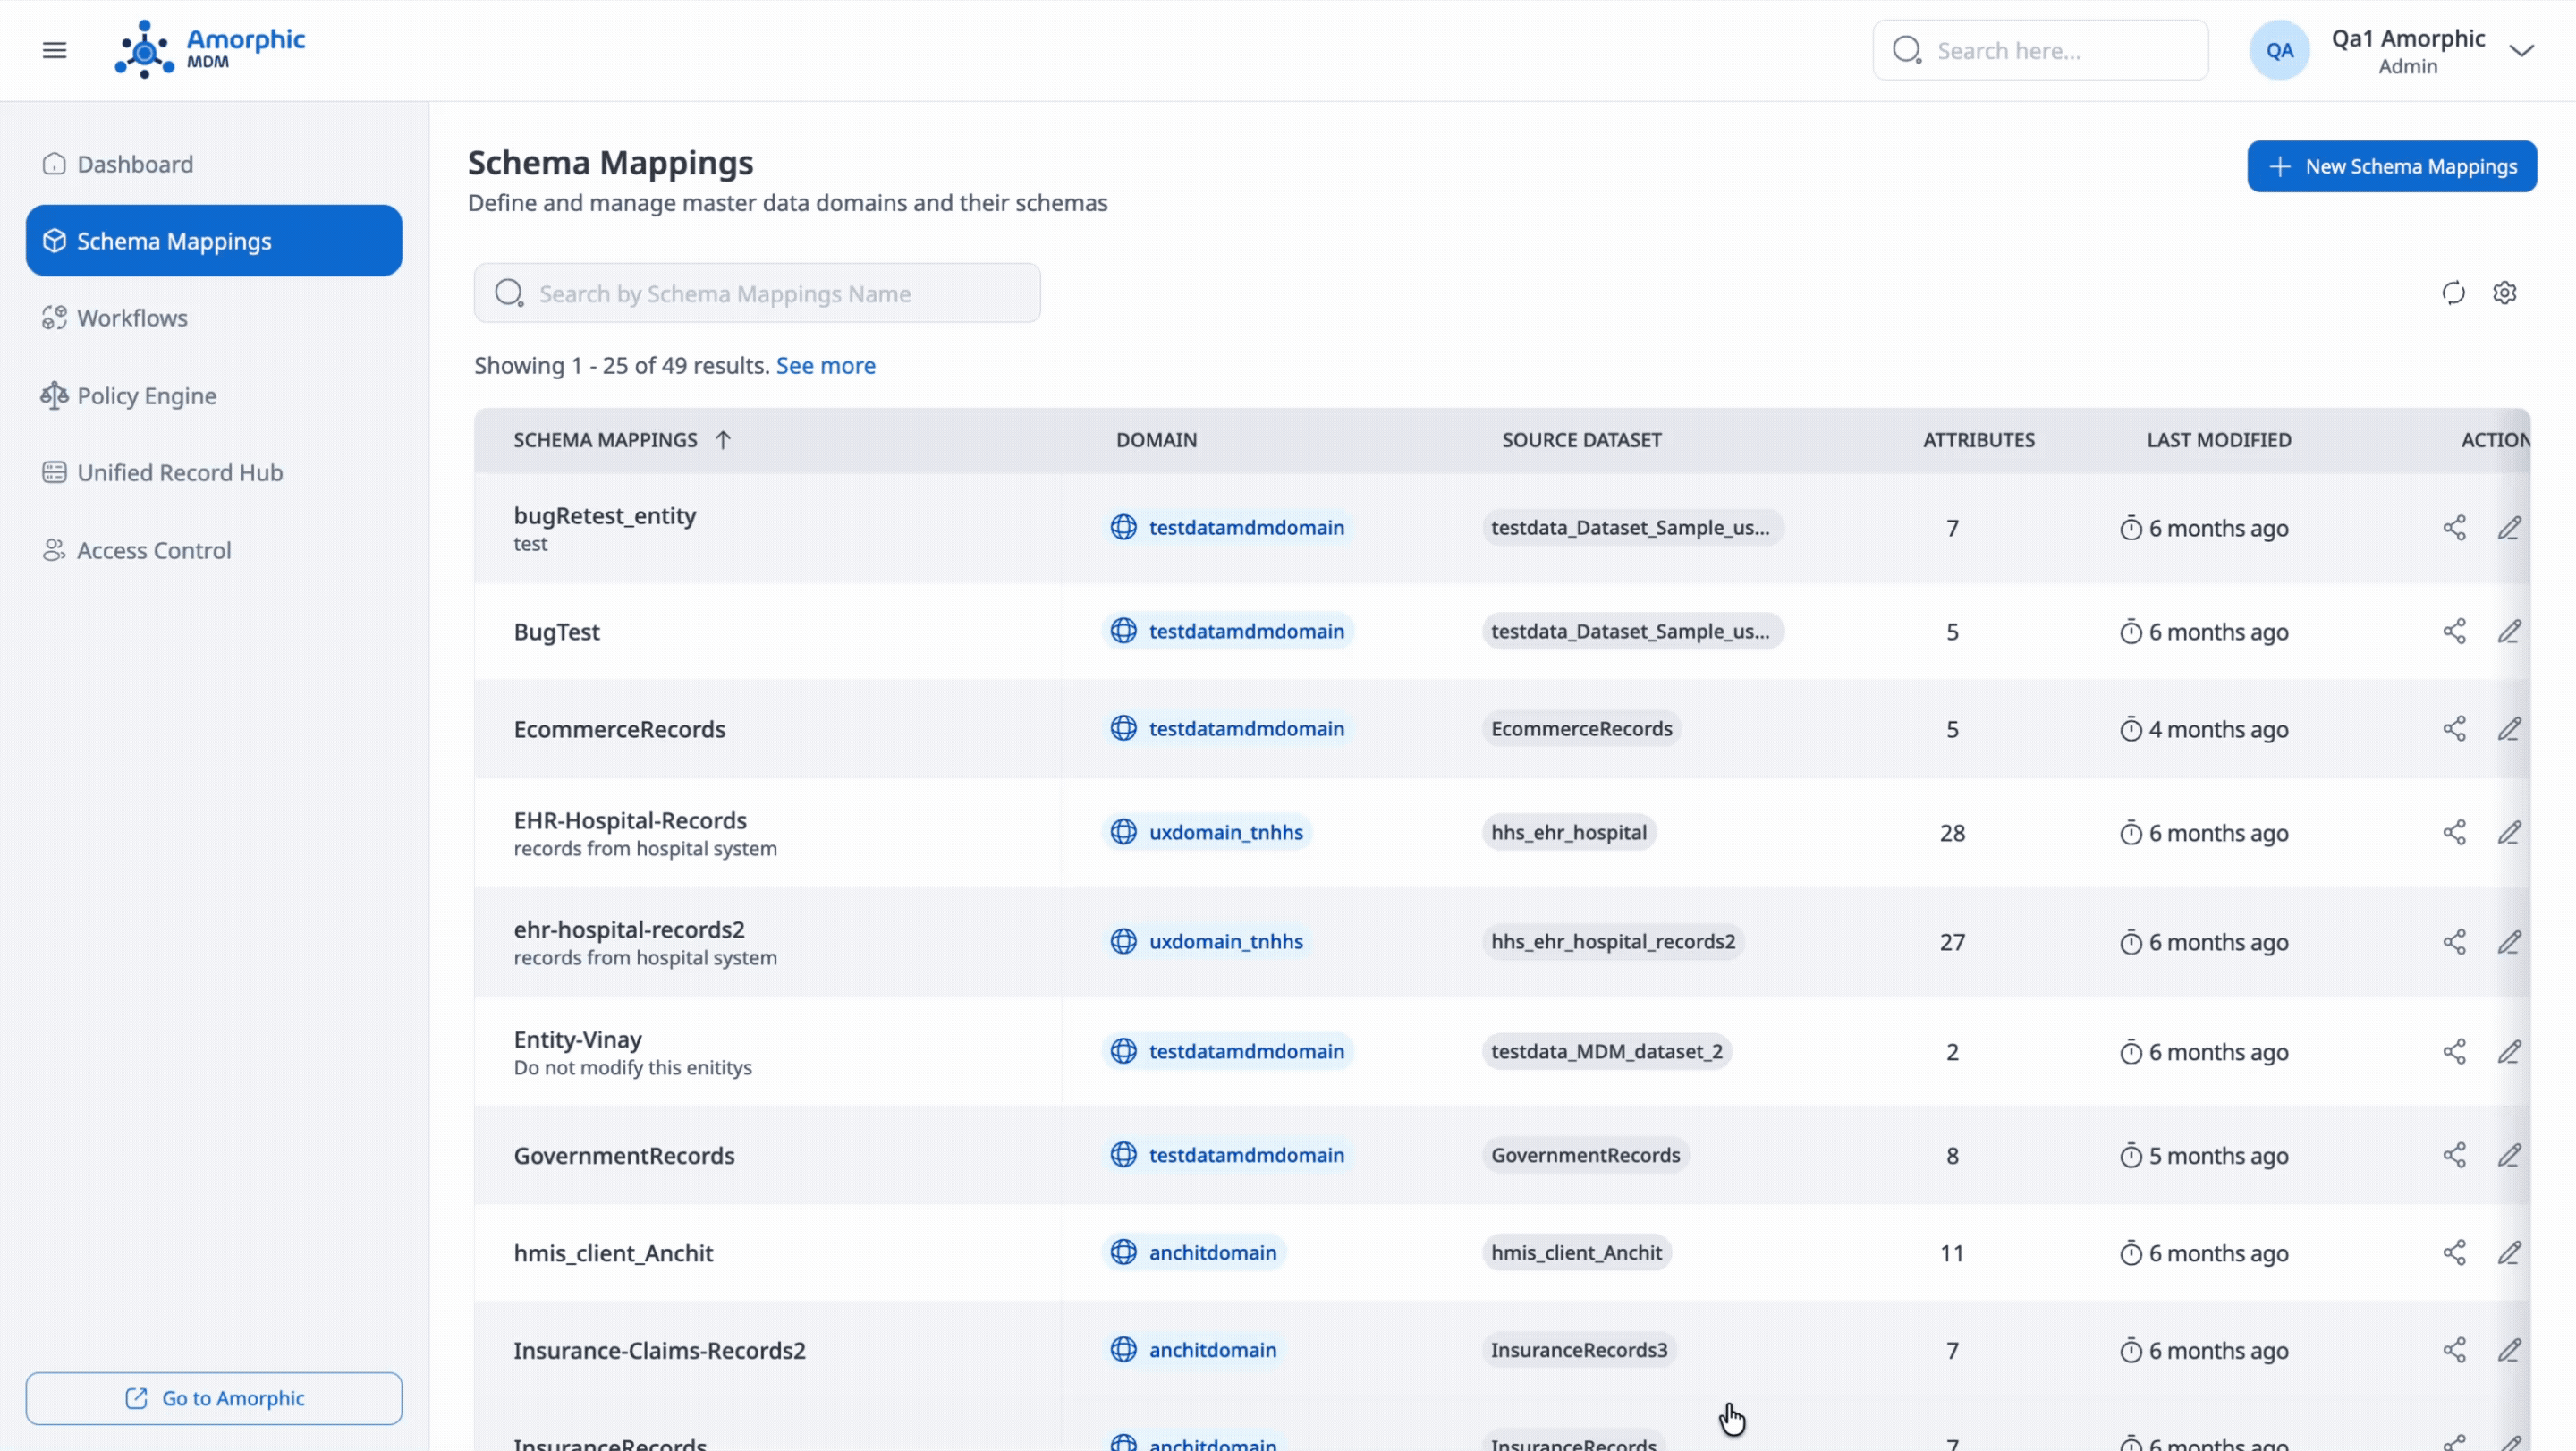Open Policy Engine in the sidebar
The width and height of the screenshot is (2576, 1451).
pyautogui.click(x=214, y=396)
